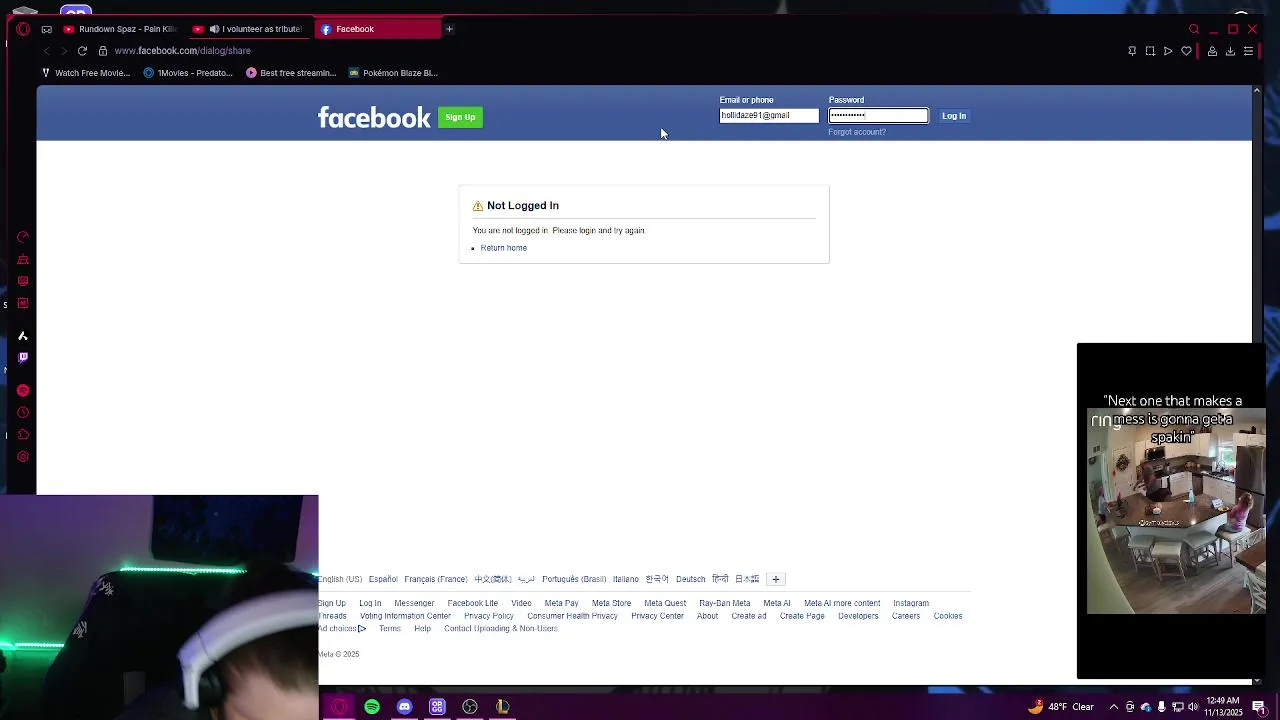The image size is (1280, 720).
Task: Open OBS Studio from the taskbar
Action: pos(470,707)
